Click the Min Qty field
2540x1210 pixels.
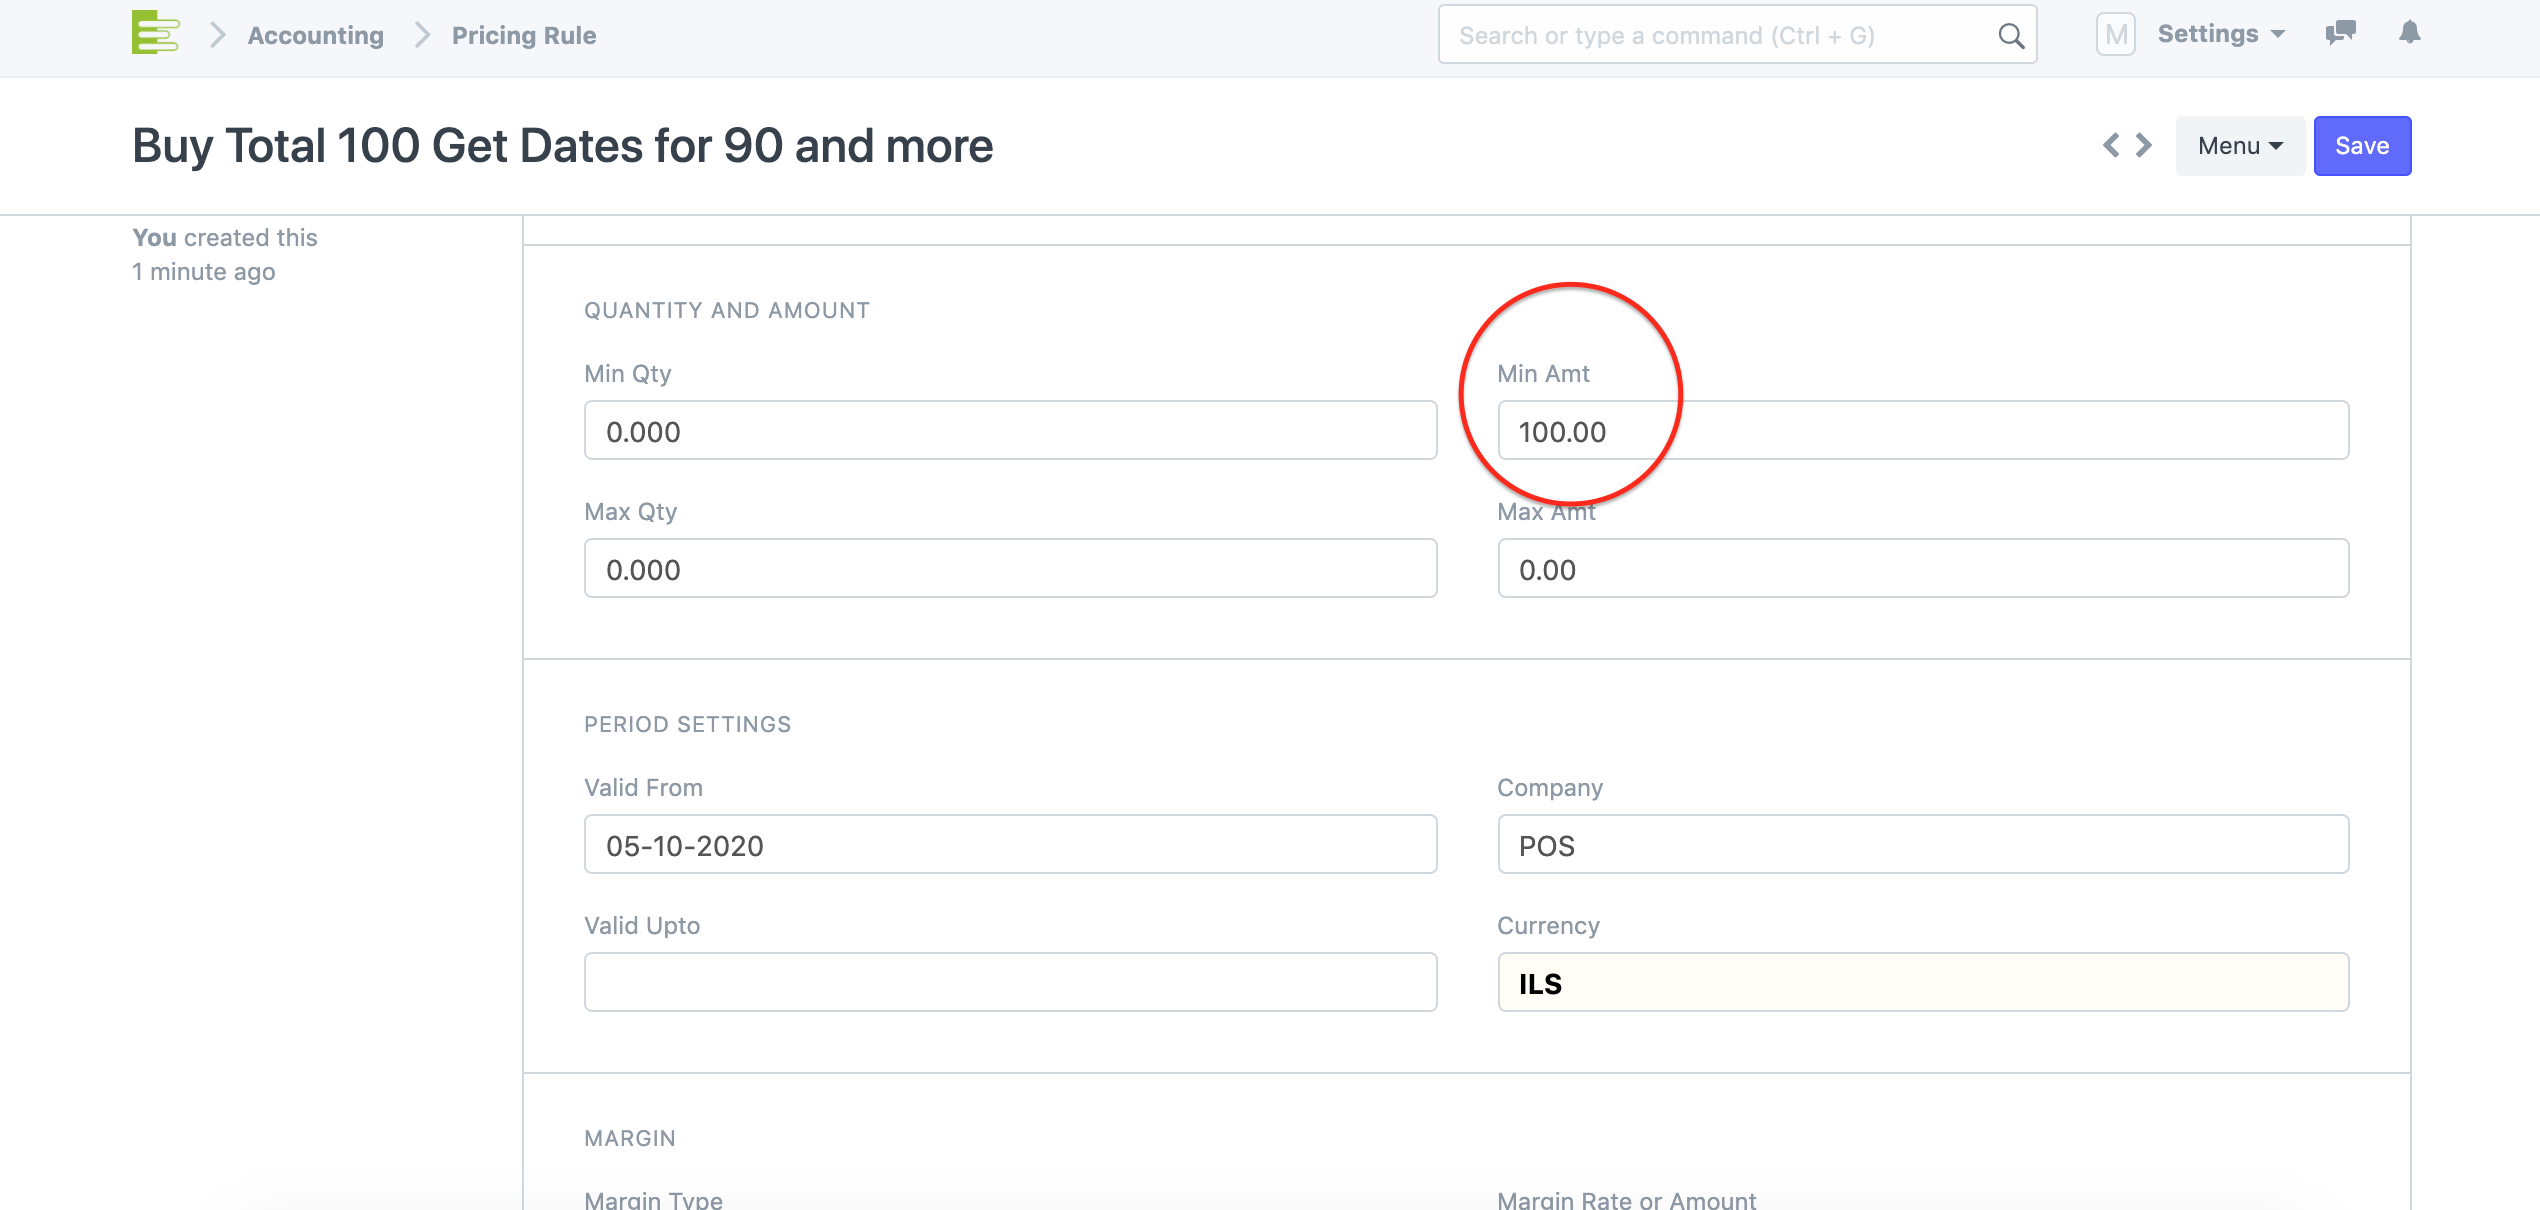(1010, 431)
